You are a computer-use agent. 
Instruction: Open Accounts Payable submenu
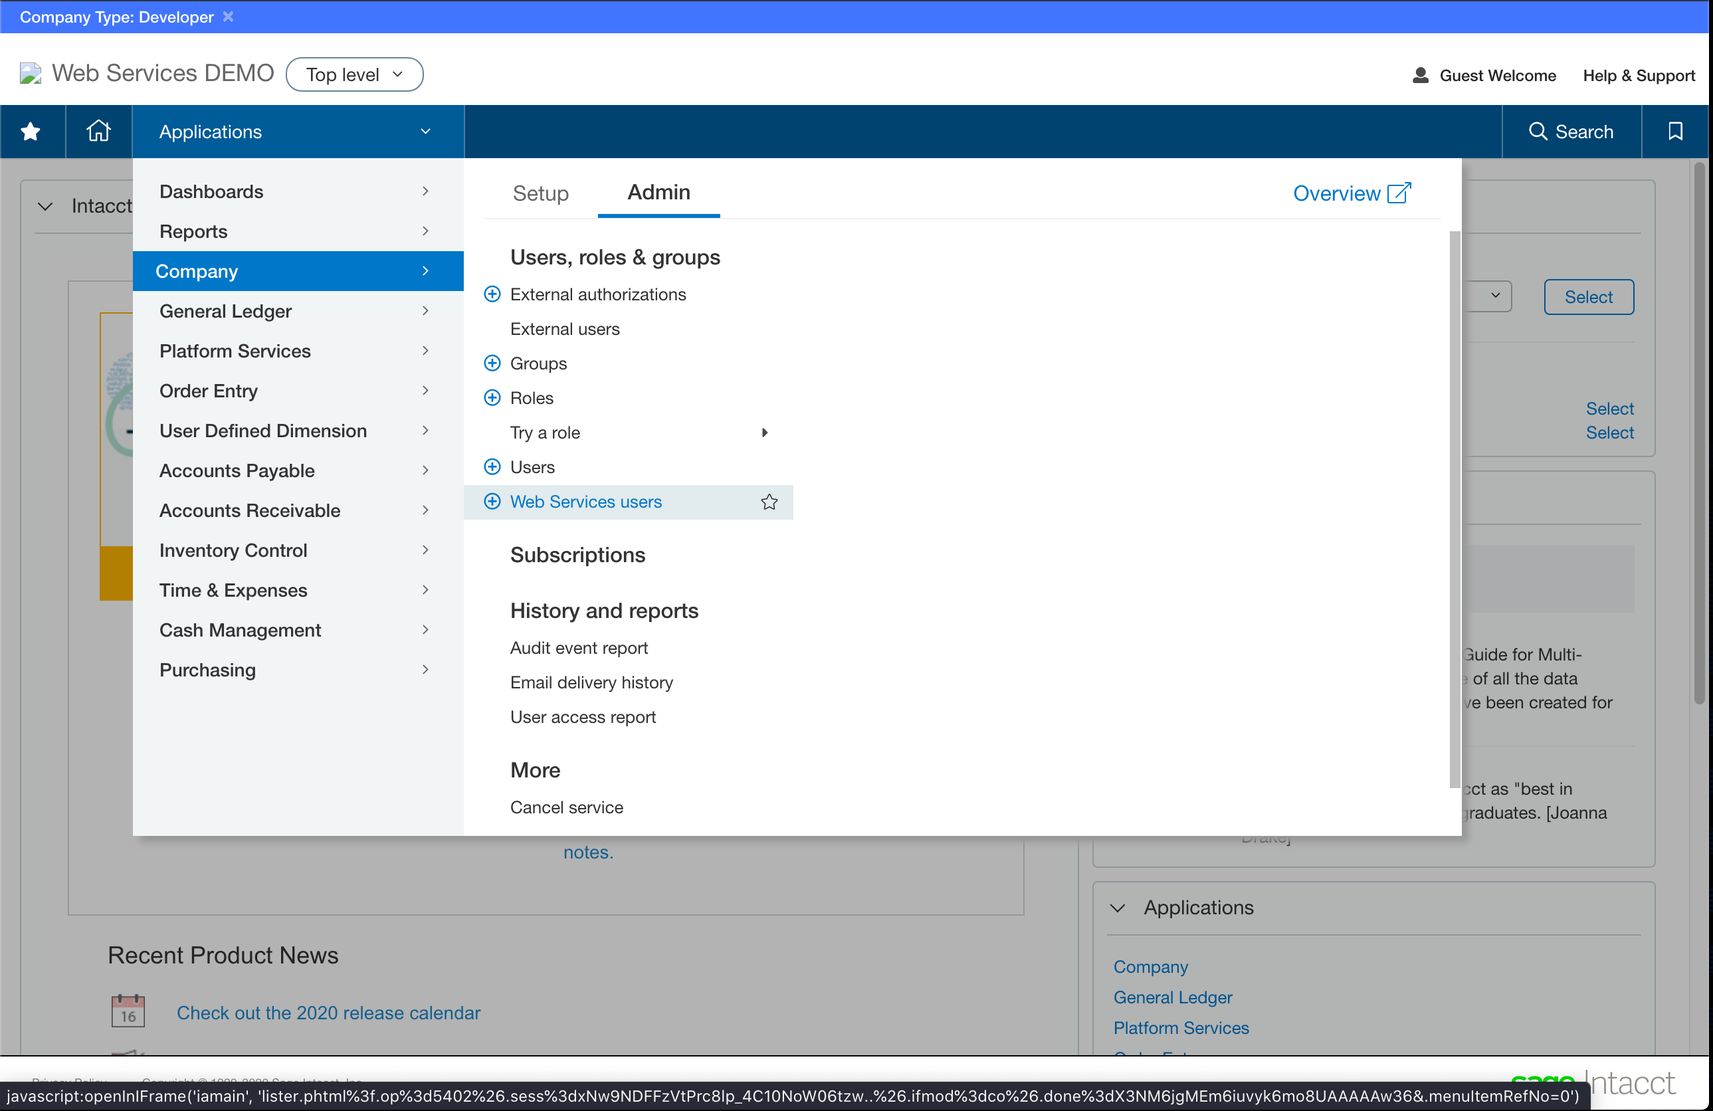[x=298, y=471]
